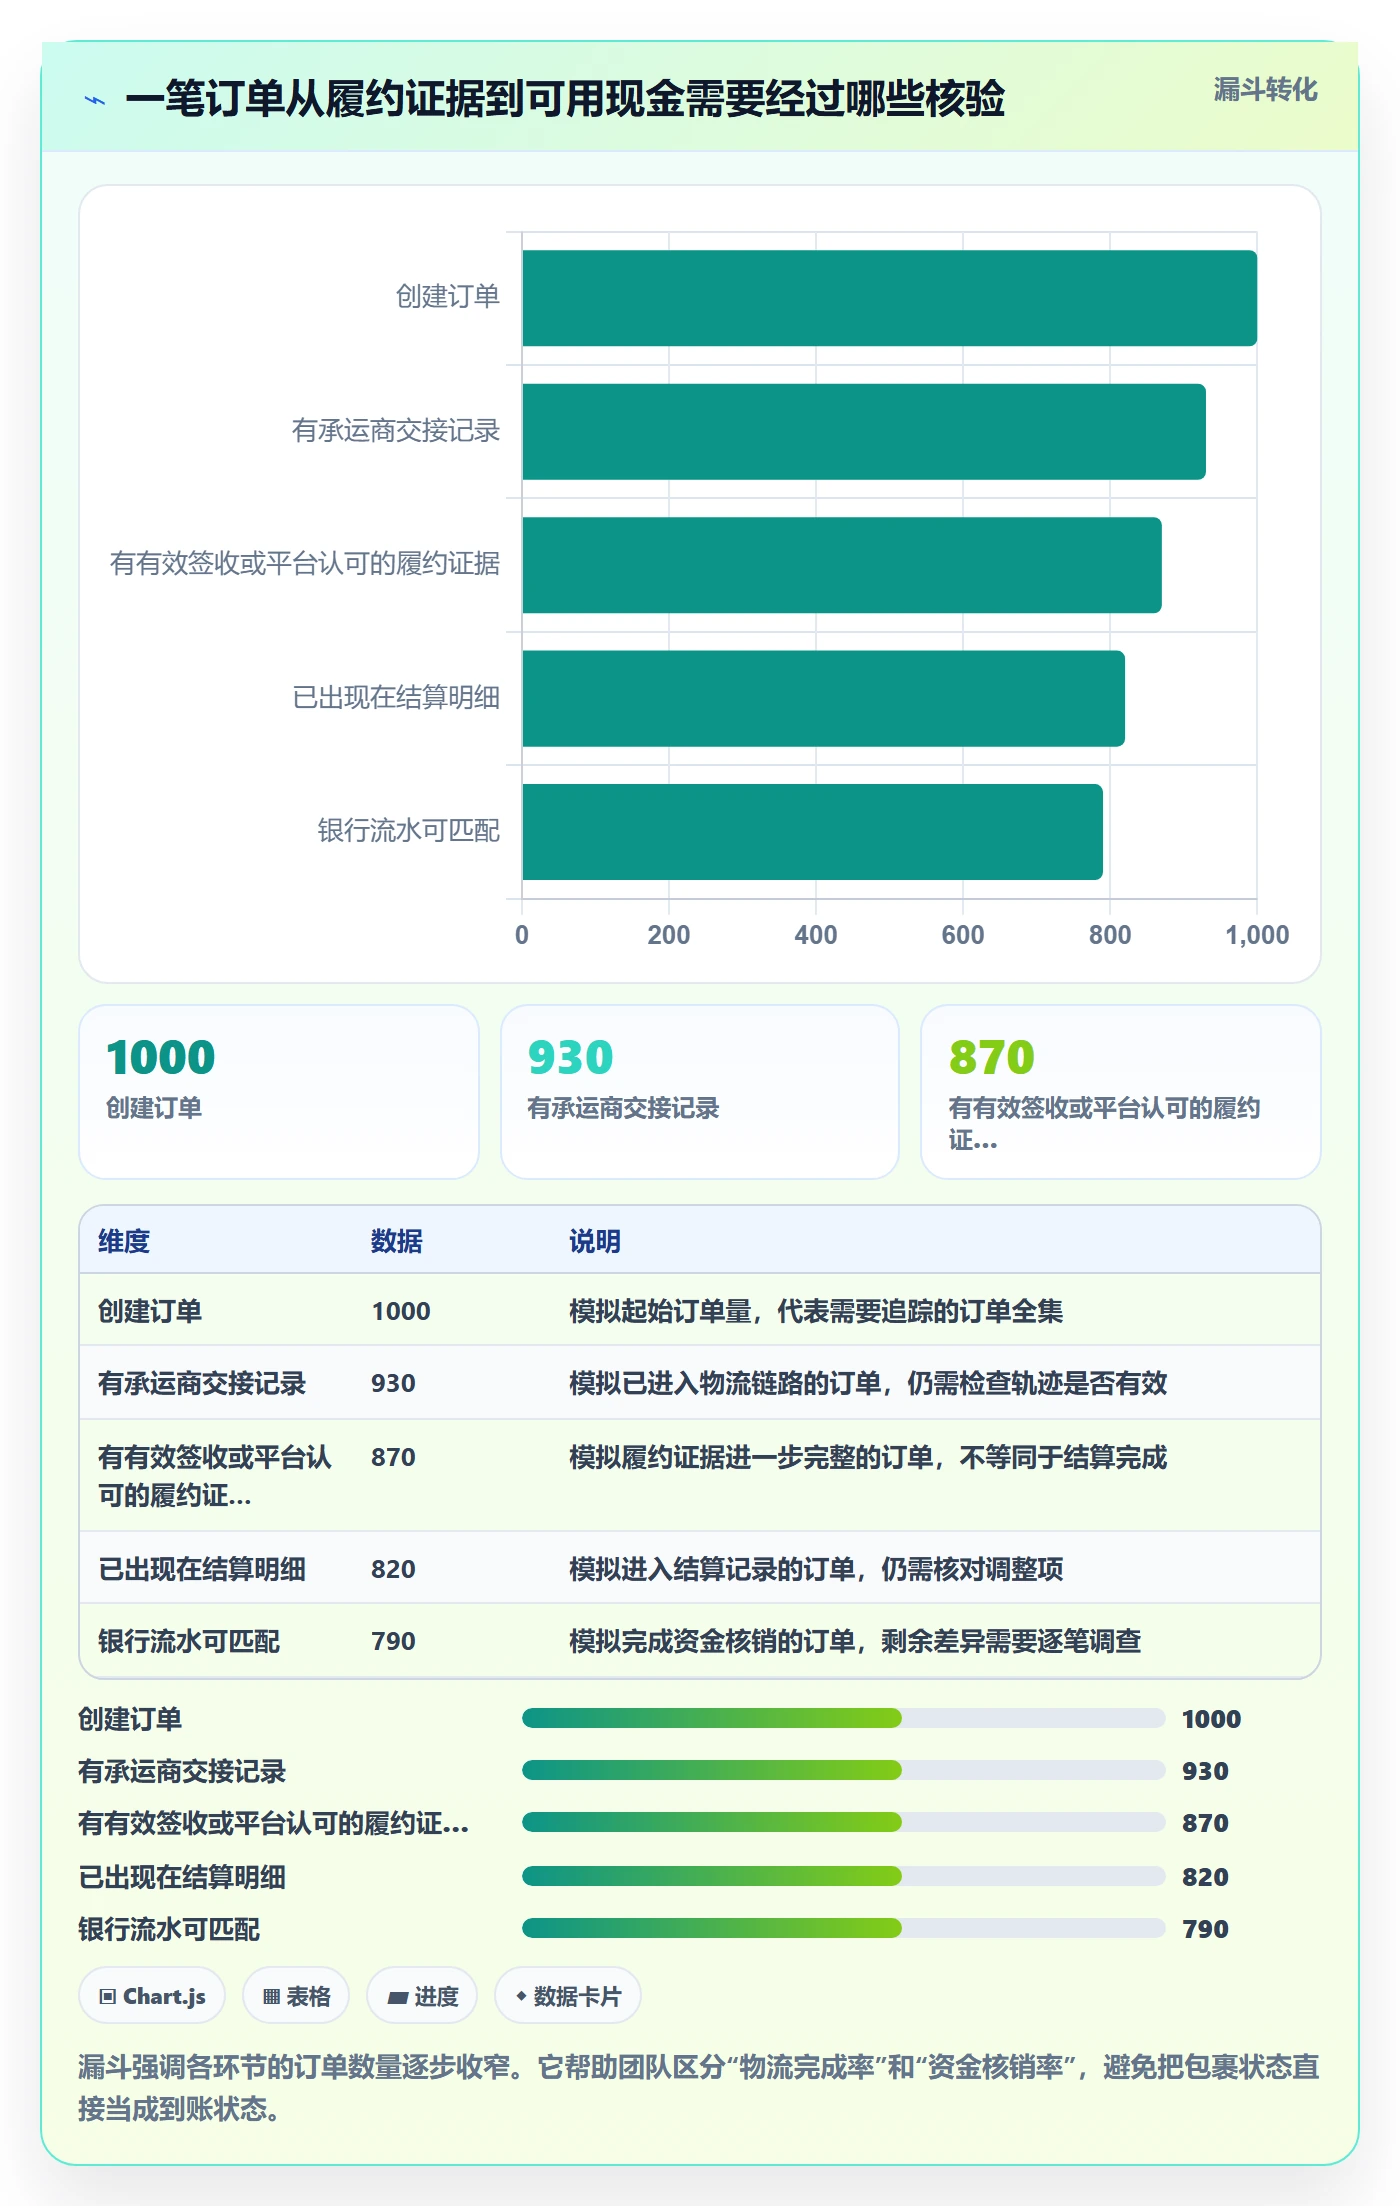Viewport: 1400px width, 2206px height.
Task: Click the 200 tick label on the chart axis
Action: 669,935
